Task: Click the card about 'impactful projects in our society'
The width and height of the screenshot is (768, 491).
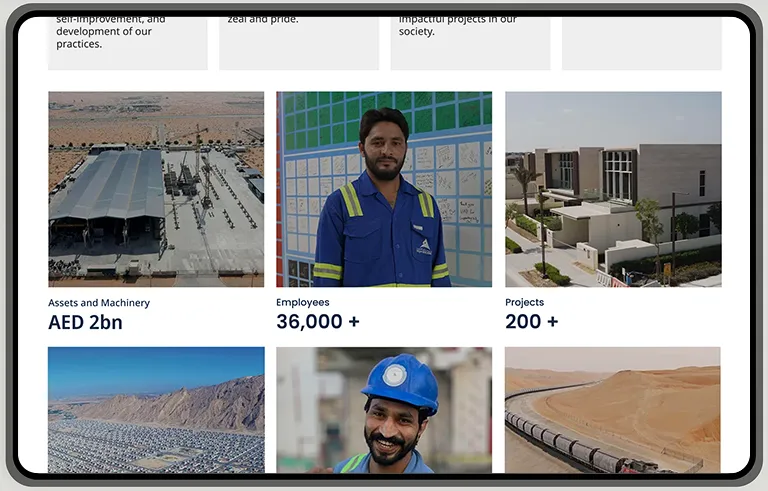Action: tap(470, 43)
